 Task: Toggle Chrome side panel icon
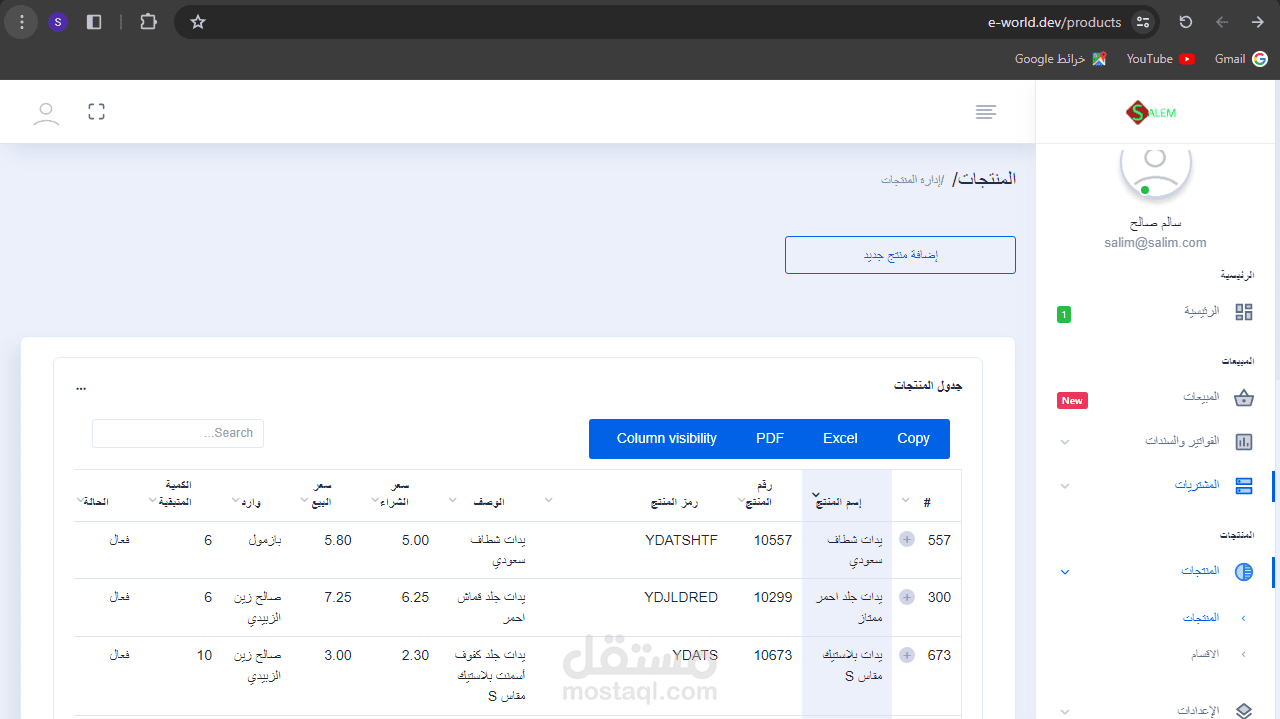pyautogui.click(x=94, y=22)
